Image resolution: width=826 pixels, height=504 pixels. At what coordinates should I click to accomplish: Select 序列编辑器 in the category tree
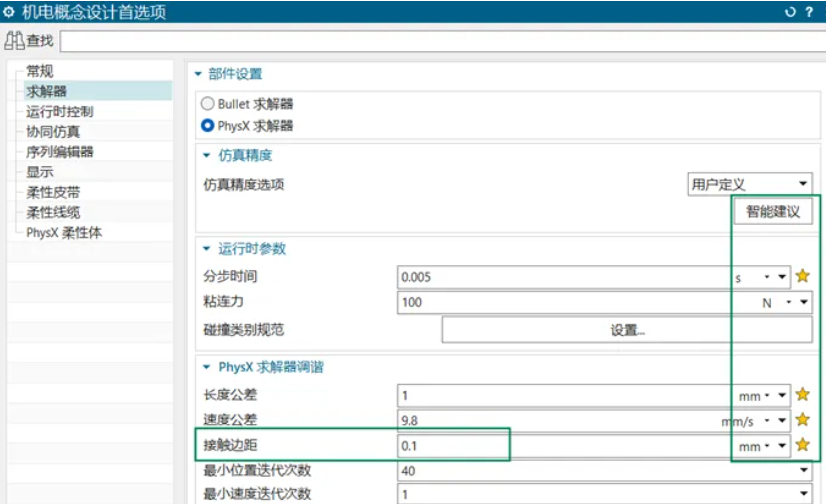[60, 152]
